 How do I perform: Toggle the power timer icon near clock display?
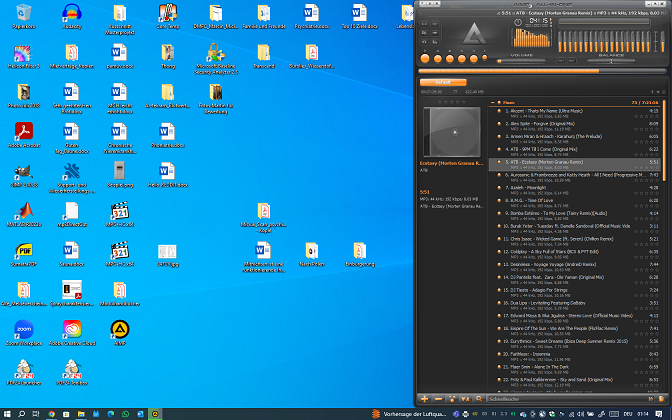point(518,22)
